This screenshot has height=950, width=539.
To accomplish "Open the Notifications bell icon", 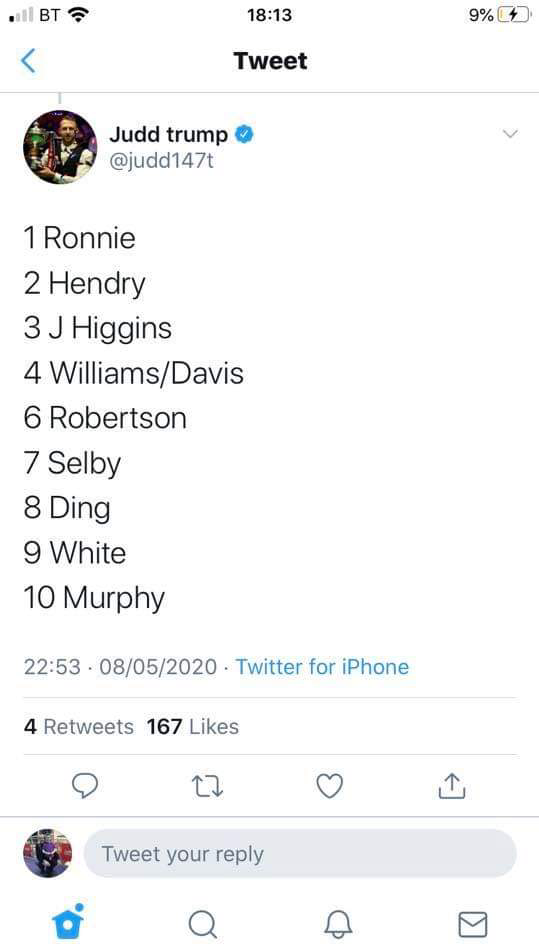I will coord(338,925).
